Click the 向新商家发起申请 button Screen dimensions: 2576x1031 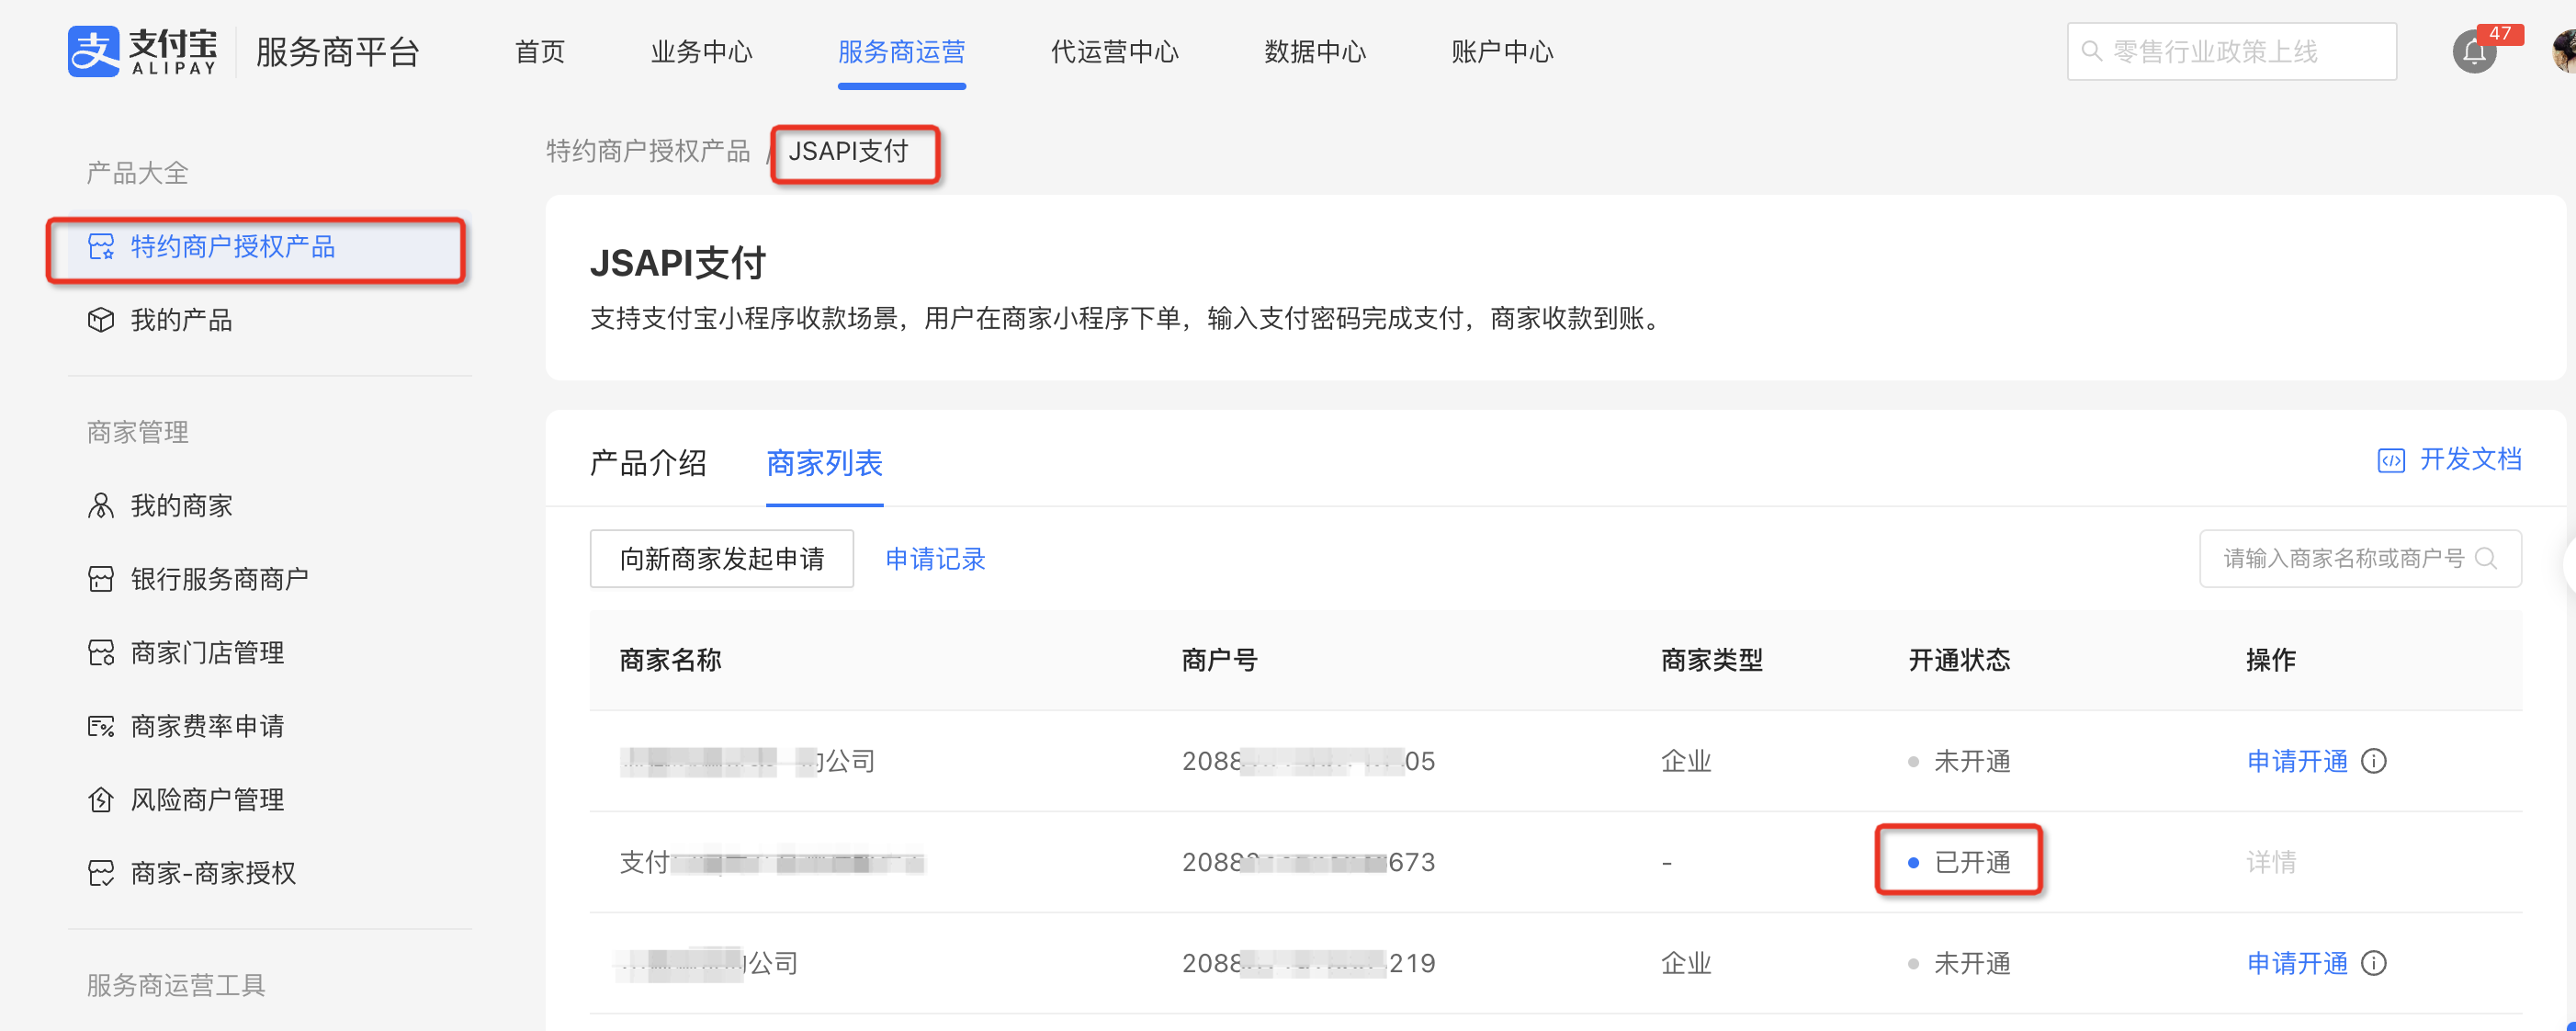pyautogui.click(x=721, y=559)
